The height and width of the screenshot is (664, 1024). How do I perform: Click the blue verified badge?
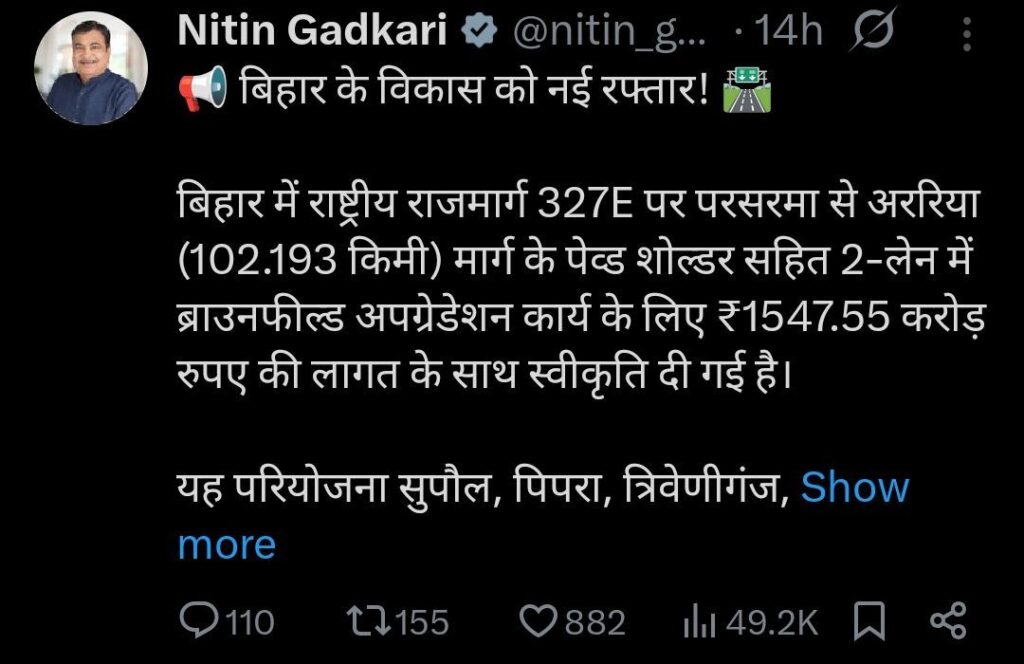point(479,33)
